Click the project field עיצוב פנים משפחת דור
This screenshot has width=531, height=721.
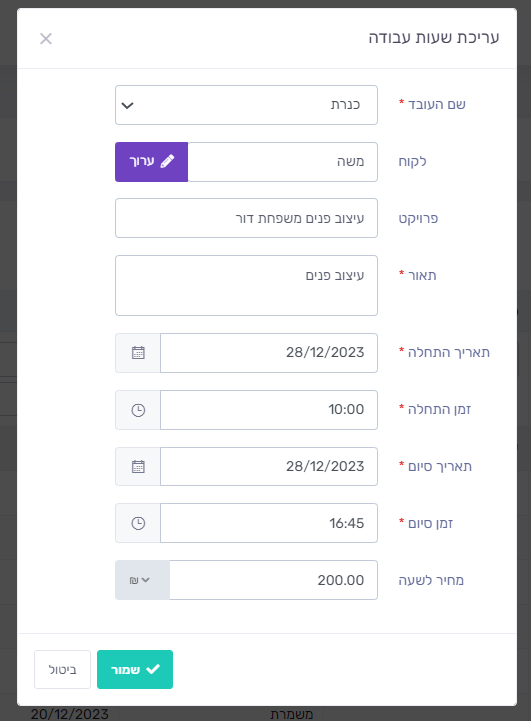tap(246, 218)
